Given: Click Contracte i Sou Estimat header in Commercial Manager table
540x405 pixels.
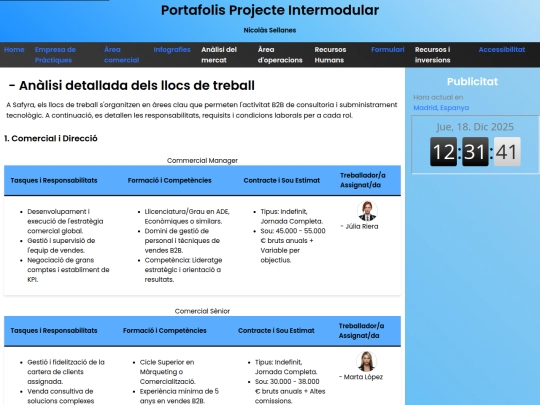Looking at the screenshot, I should [x=282, y=180].
